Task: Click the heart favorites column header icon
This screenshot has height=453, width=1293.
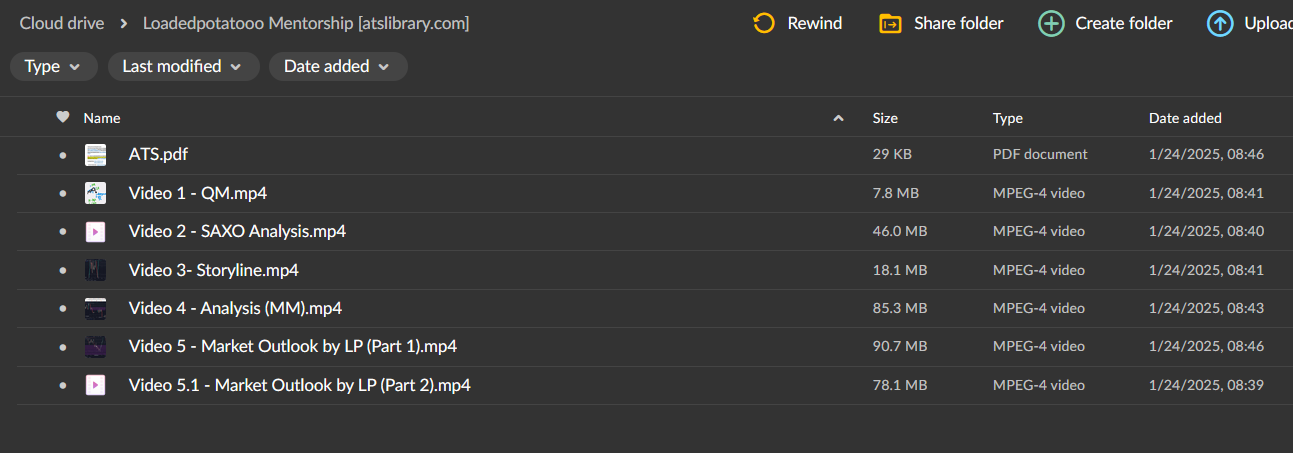Action: pyautogui.click(x=63, y=118)
